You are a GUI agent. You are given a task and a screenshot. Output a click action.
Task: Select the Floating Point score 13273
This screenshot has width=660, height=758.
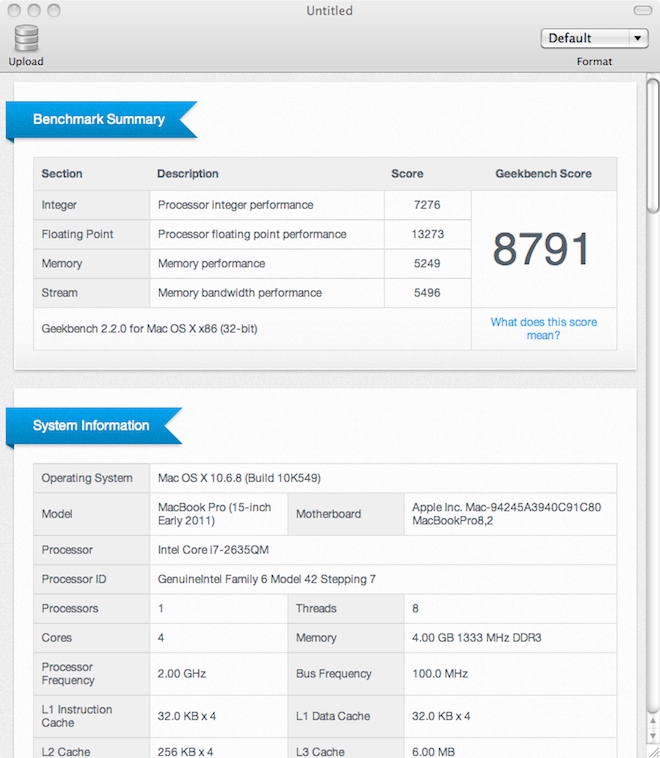(426, 234)
